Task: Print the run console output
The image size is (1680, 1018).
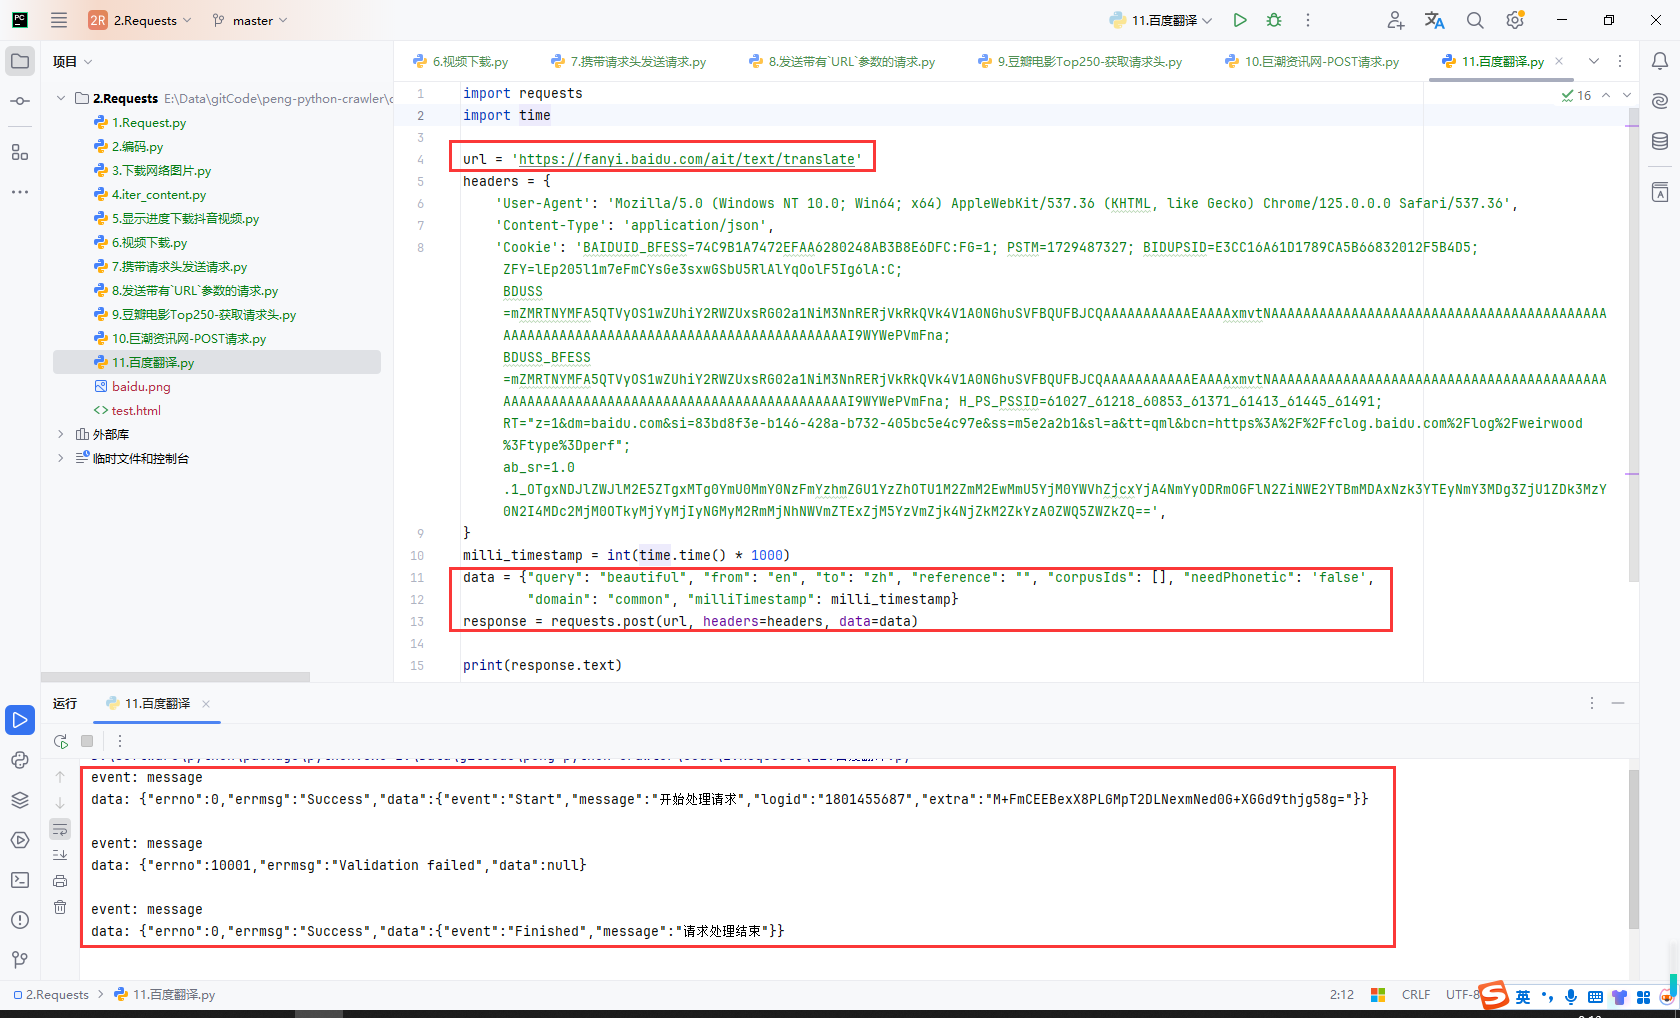Action: 60,881
